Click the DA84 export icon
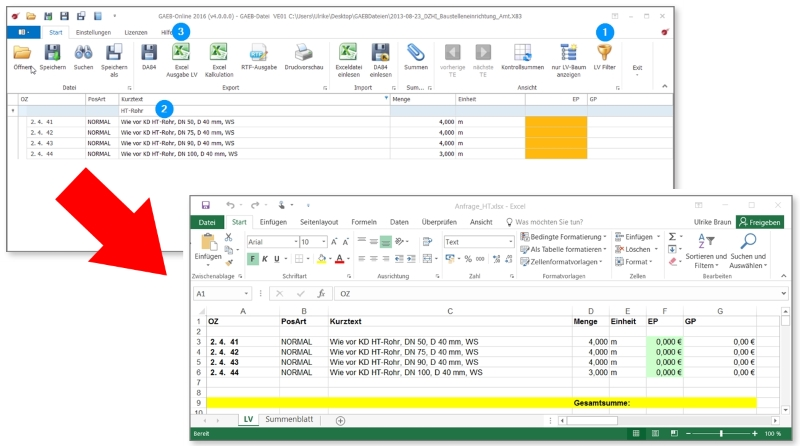 [149, 53]
